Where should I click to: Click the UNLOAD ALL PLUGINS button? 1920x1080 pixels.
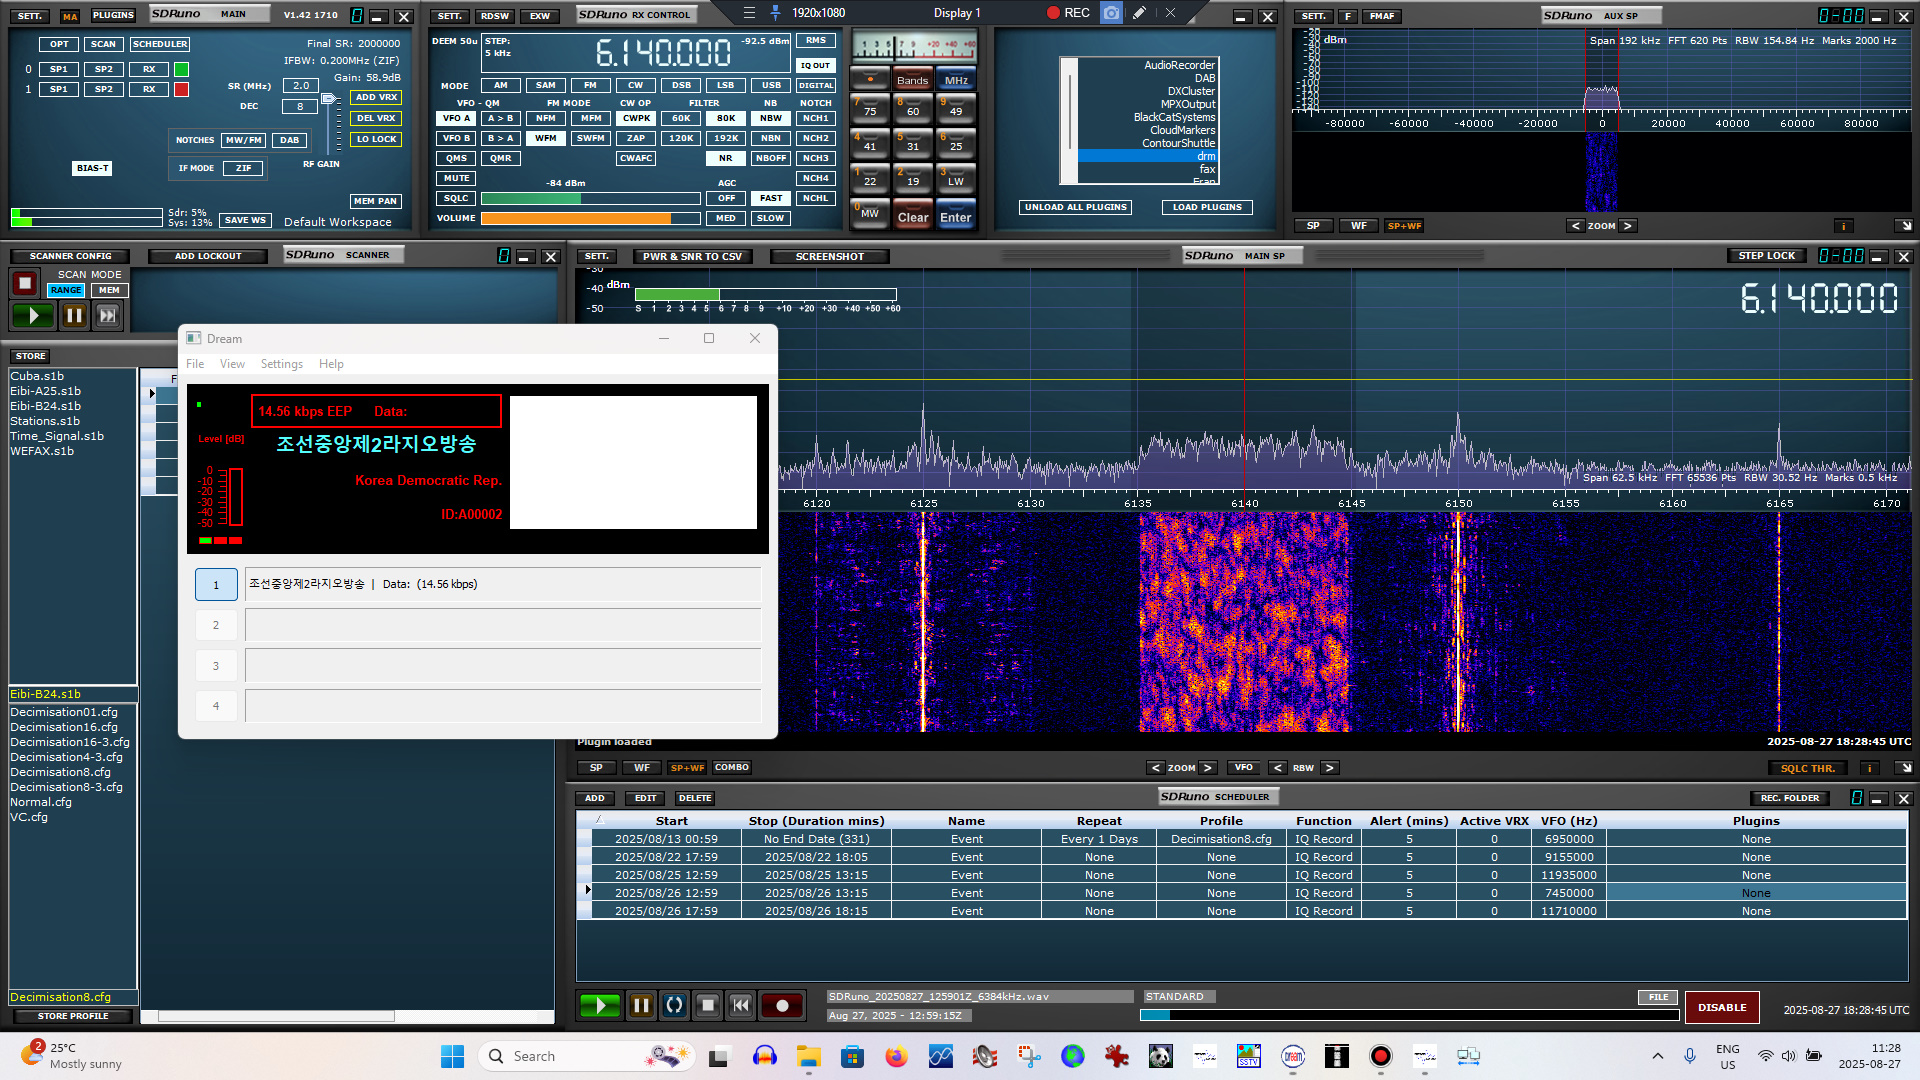click(x=1076, y=207)
